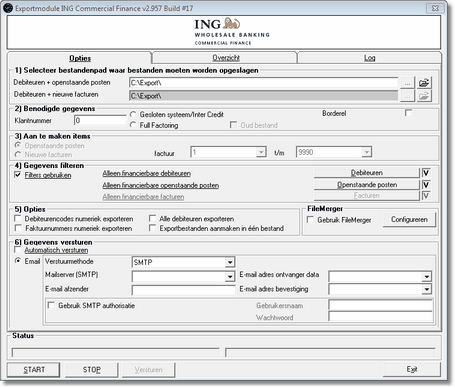Enable Exportbestanden aanmaken in één bestand
Image resolution: width=455 pixels, height=388 pixels.
[152, 228]
